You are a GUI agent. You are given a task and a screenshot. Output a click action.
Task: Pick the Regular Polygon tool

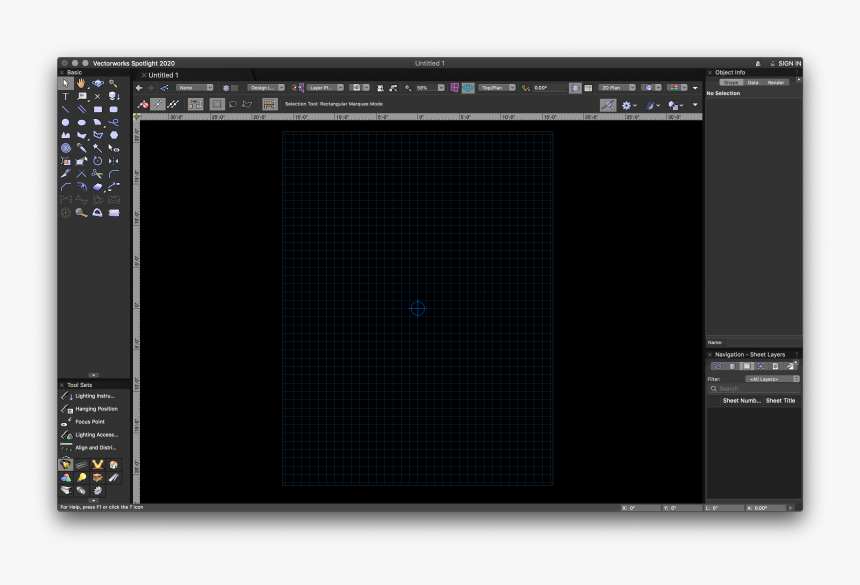[x=114, y=135]
